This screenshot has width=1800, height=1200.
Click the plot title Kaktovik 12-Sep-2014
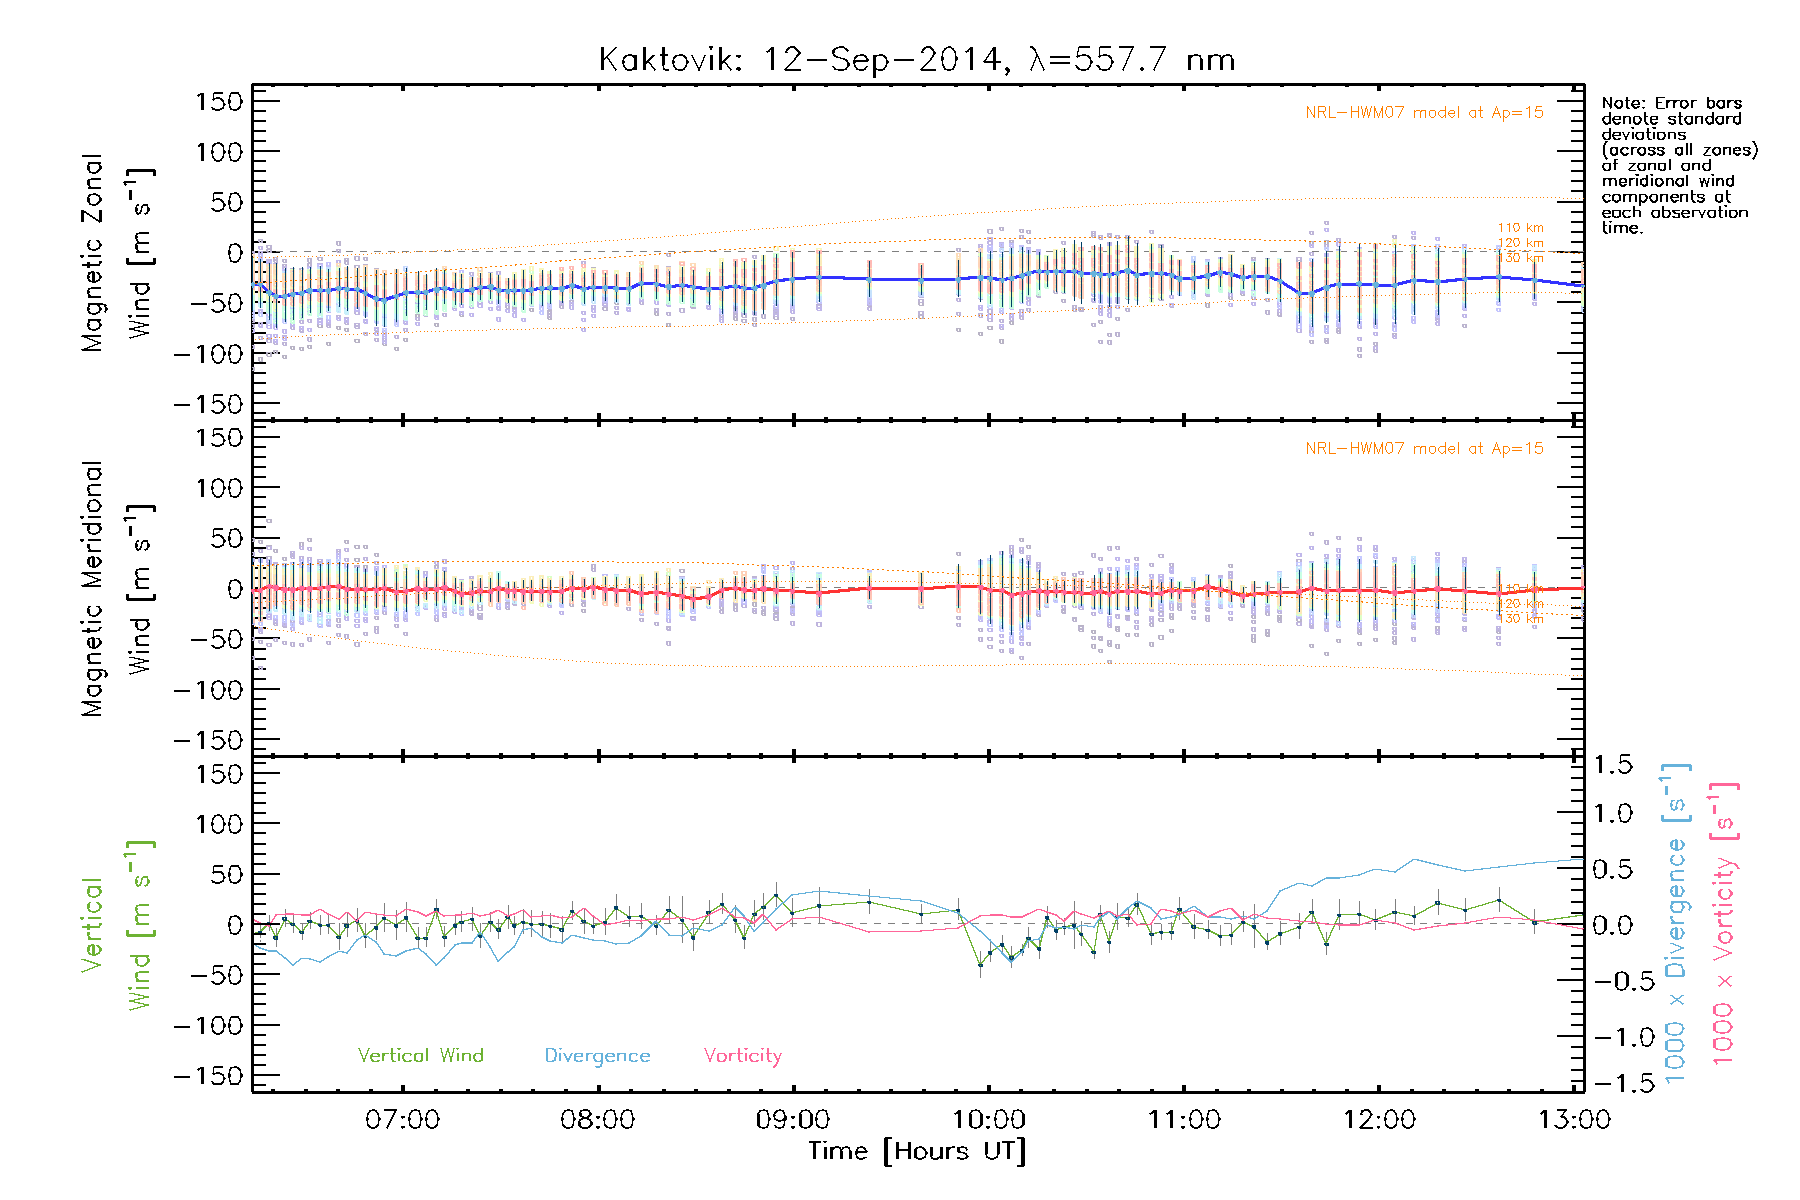point(916,60)
